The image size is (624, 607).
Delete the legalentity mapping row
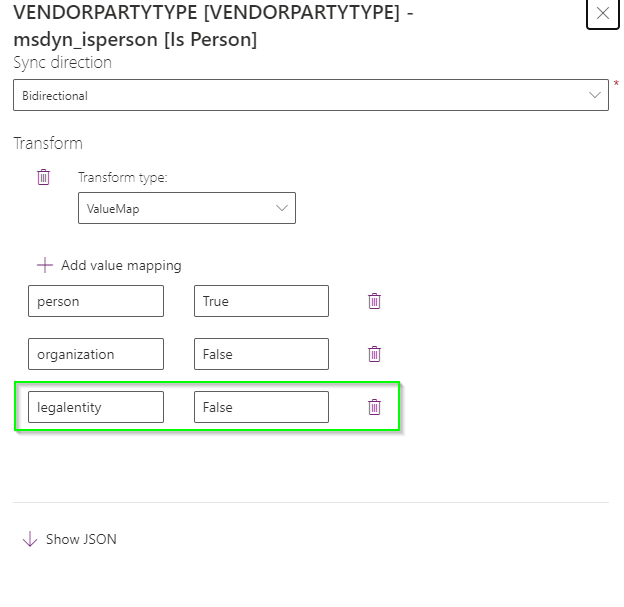pos(374,407)
